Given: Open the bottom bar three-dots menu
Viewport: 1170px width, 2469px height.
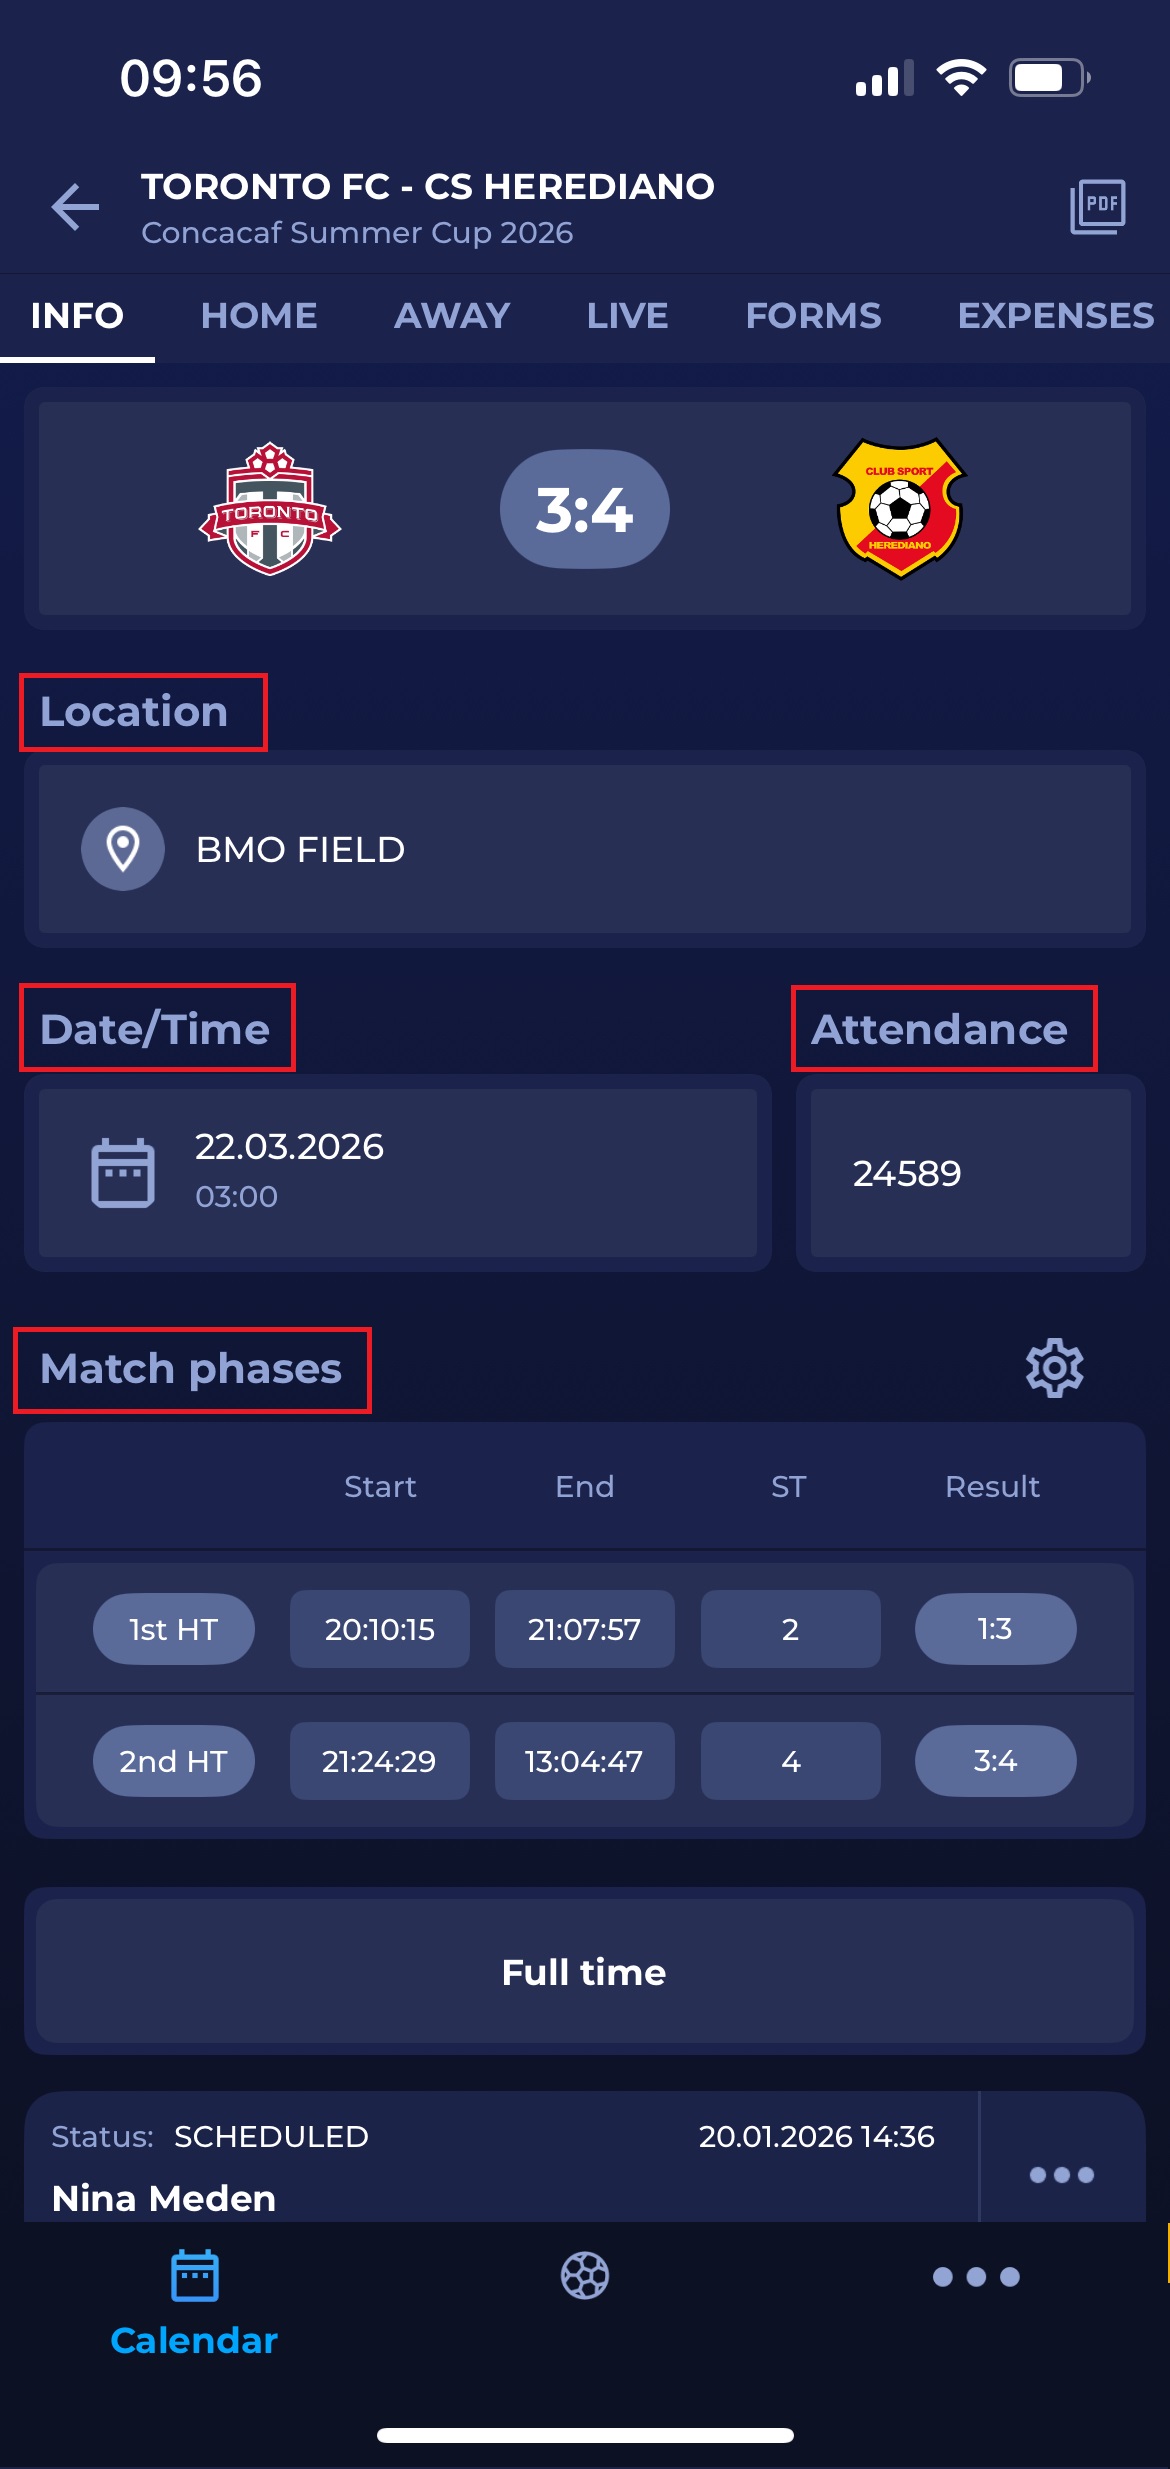Looking at the screenshot, I should tap(976, 2277).
